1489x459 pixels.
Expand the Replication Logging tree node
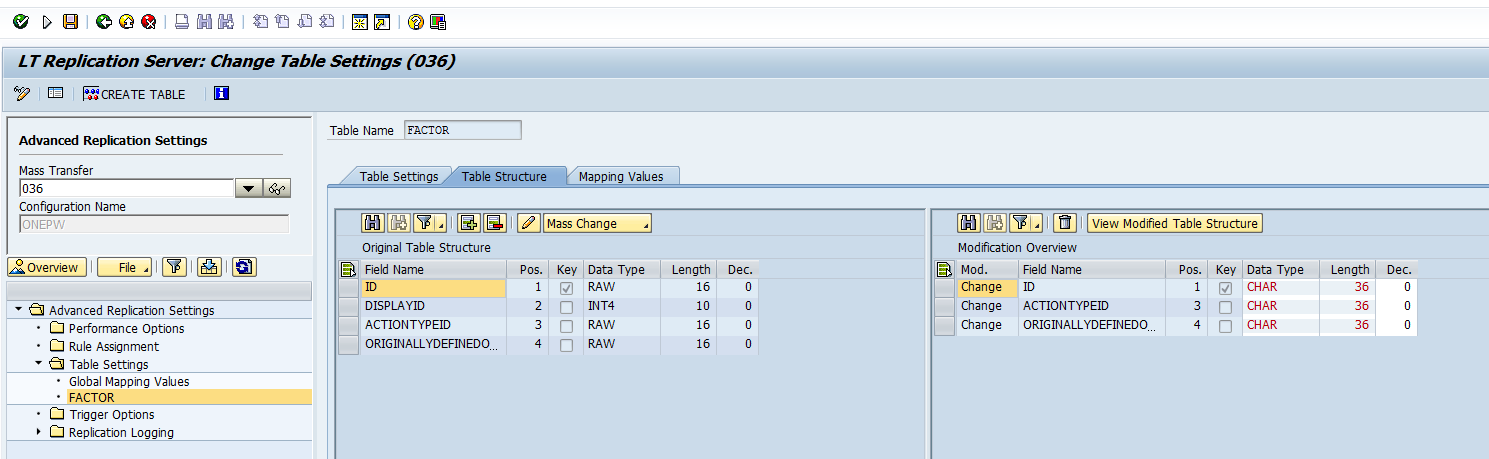[x=39, y=432]
